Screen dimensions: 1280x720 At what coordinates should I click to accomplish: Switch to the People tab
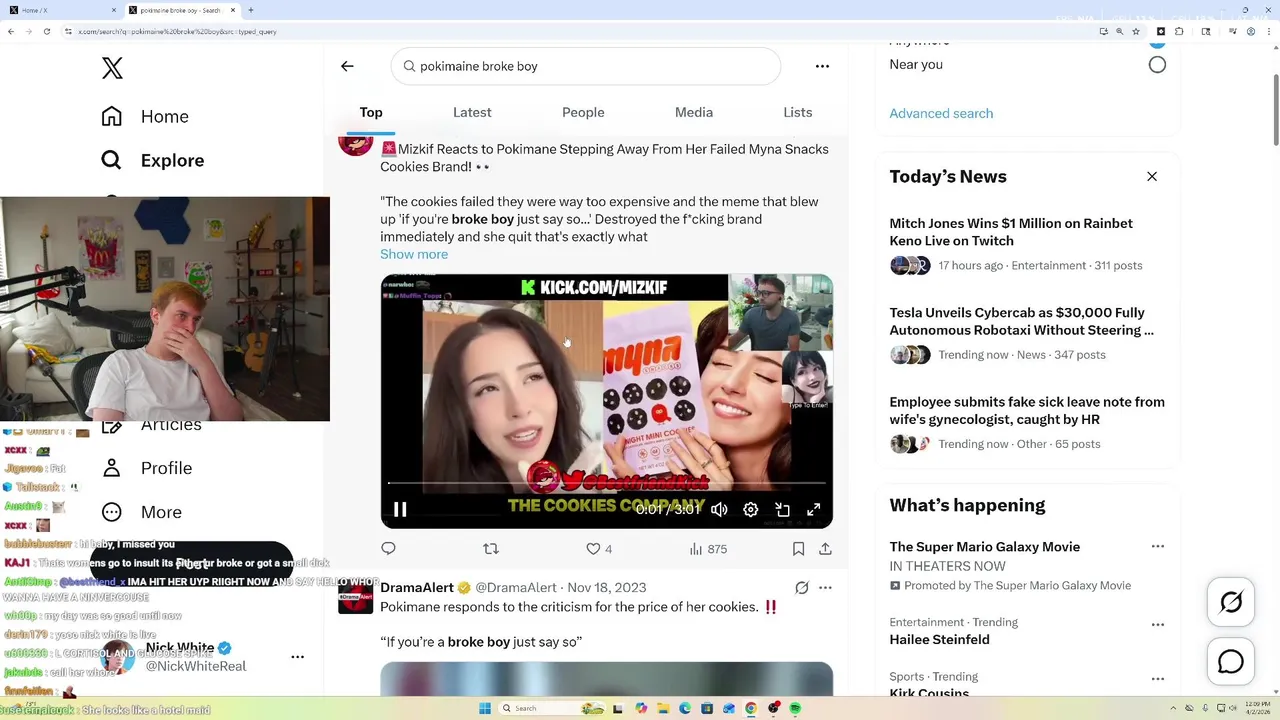(583, 113)
